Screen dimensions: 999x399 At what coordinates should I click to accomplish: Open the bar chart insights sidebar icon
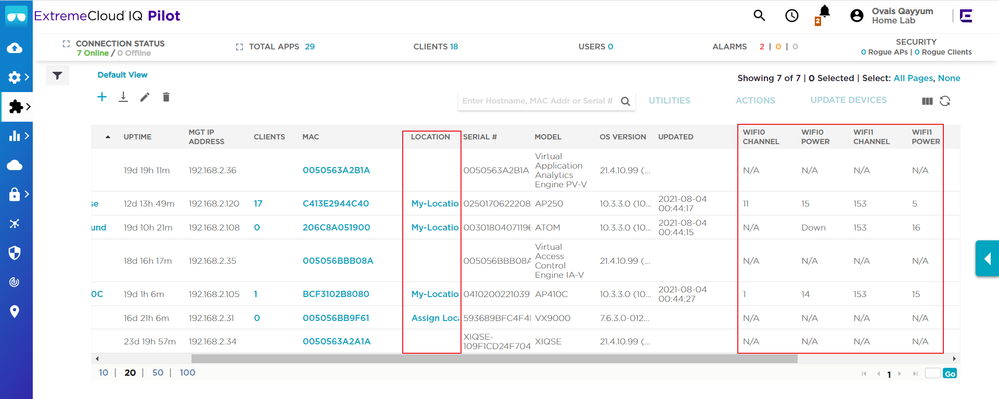click(x=14, y=136)
